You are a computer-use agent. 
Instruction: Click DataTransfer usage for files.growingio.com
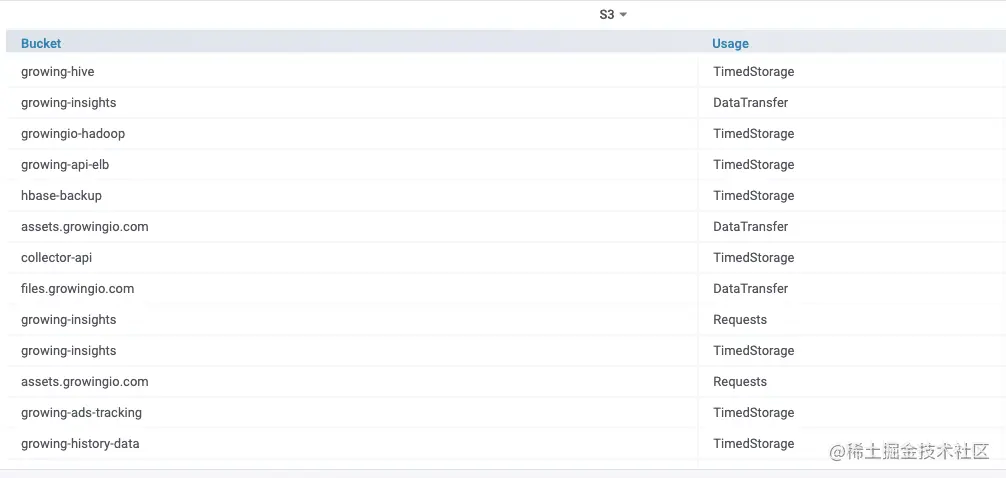click(x=751, y=289)
